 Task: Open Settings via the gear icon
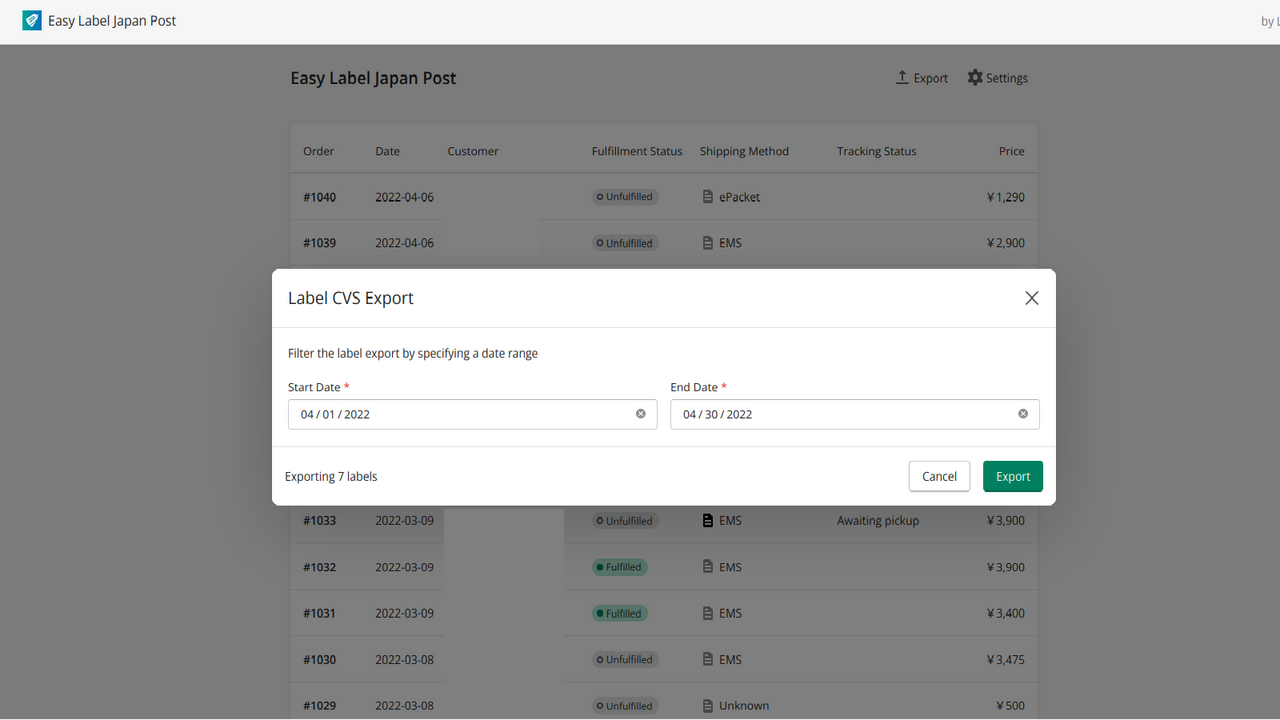click(x=975, y=77)
